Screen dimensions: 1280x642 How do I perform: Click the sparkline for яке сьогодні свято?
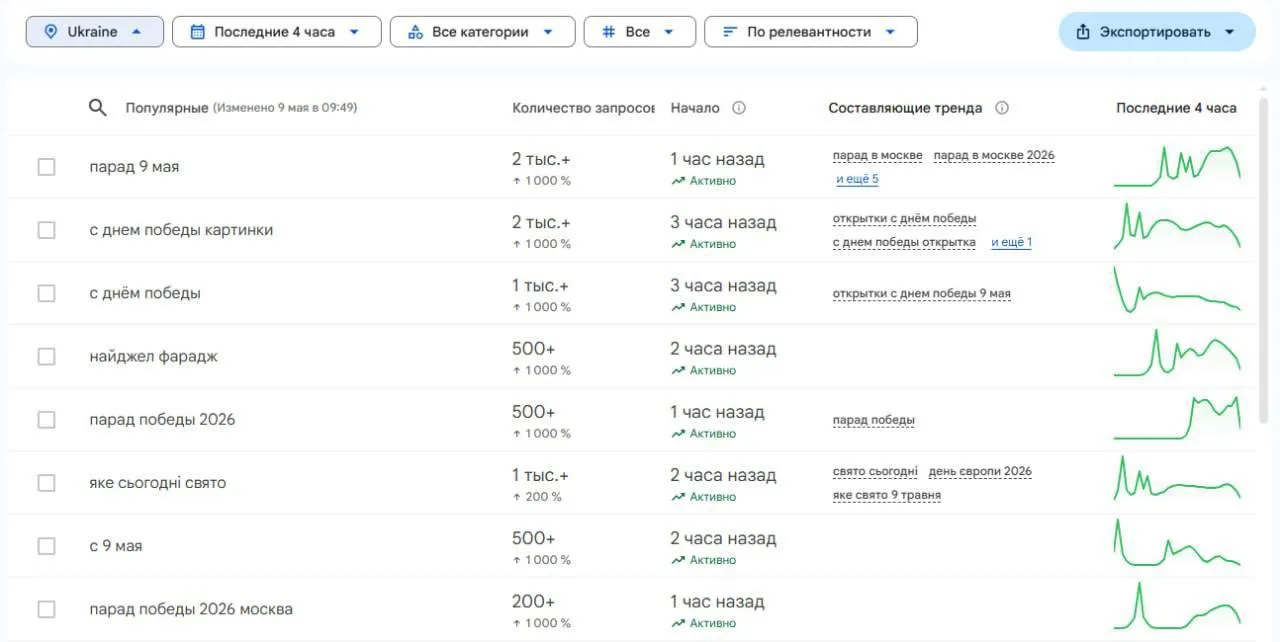[x=1177, y=479]
